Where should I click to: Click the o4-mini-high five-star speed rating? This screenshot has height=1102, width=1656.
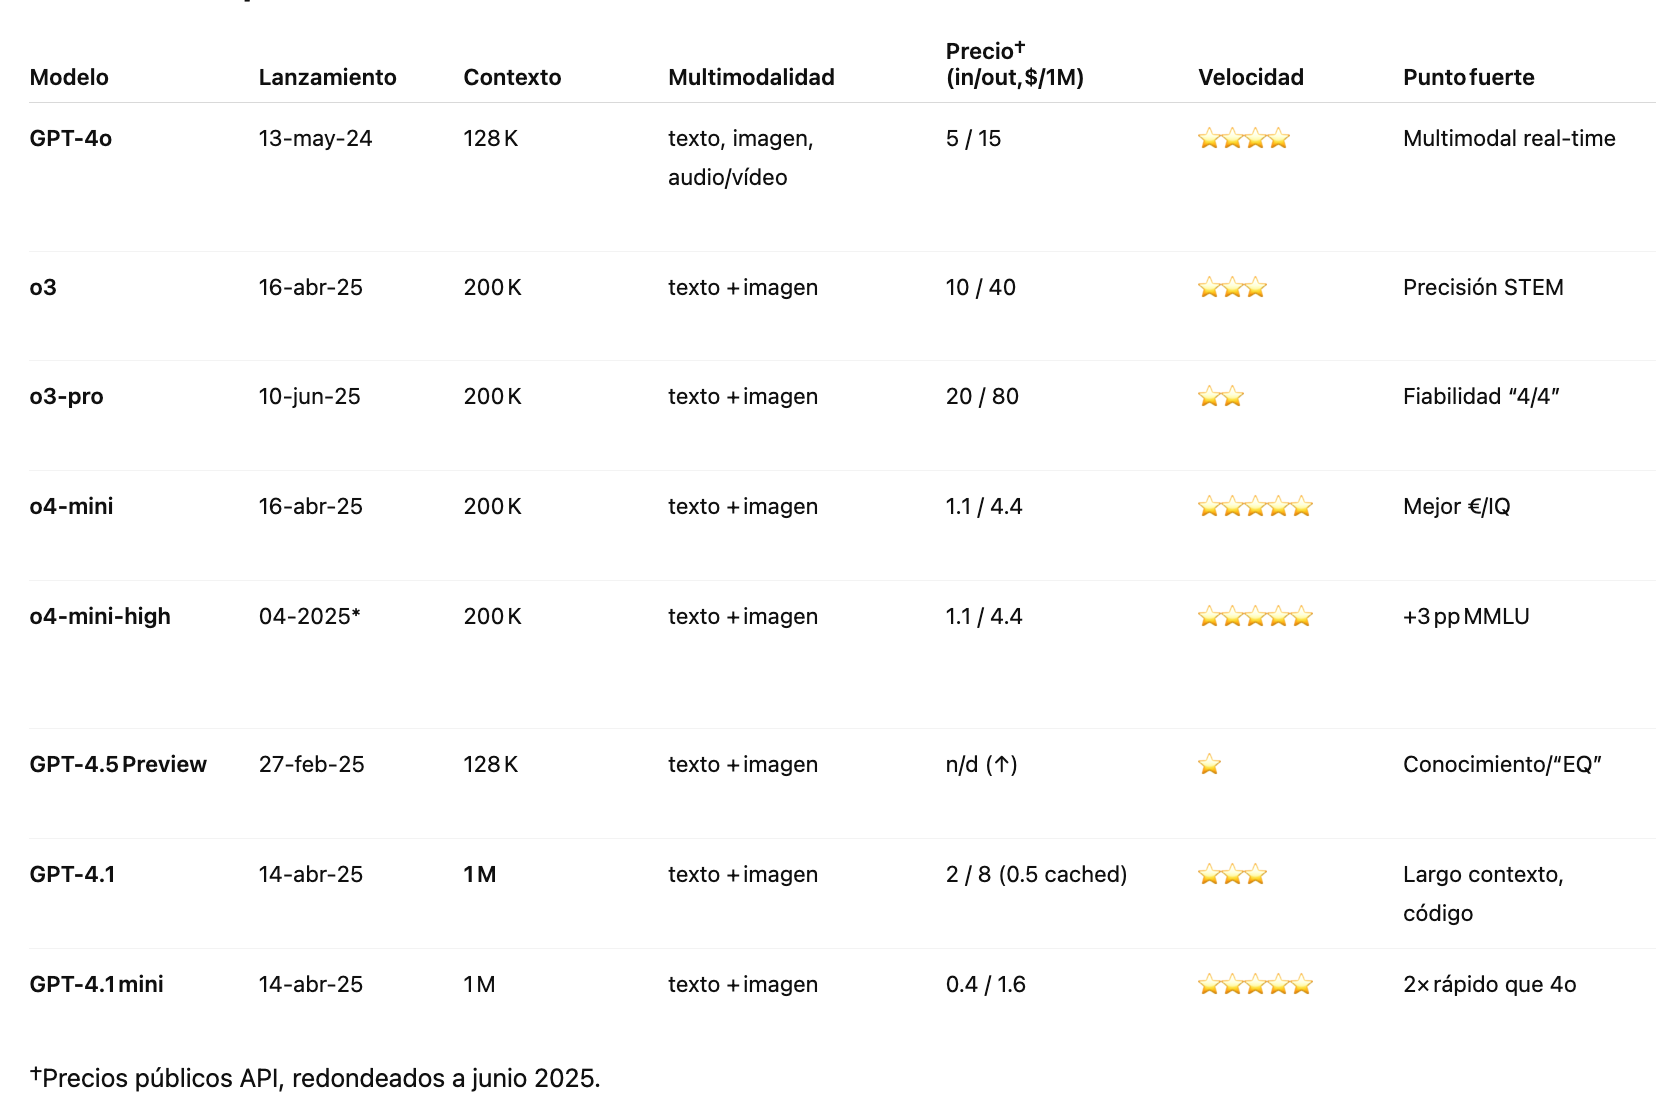pos(1255,617)
